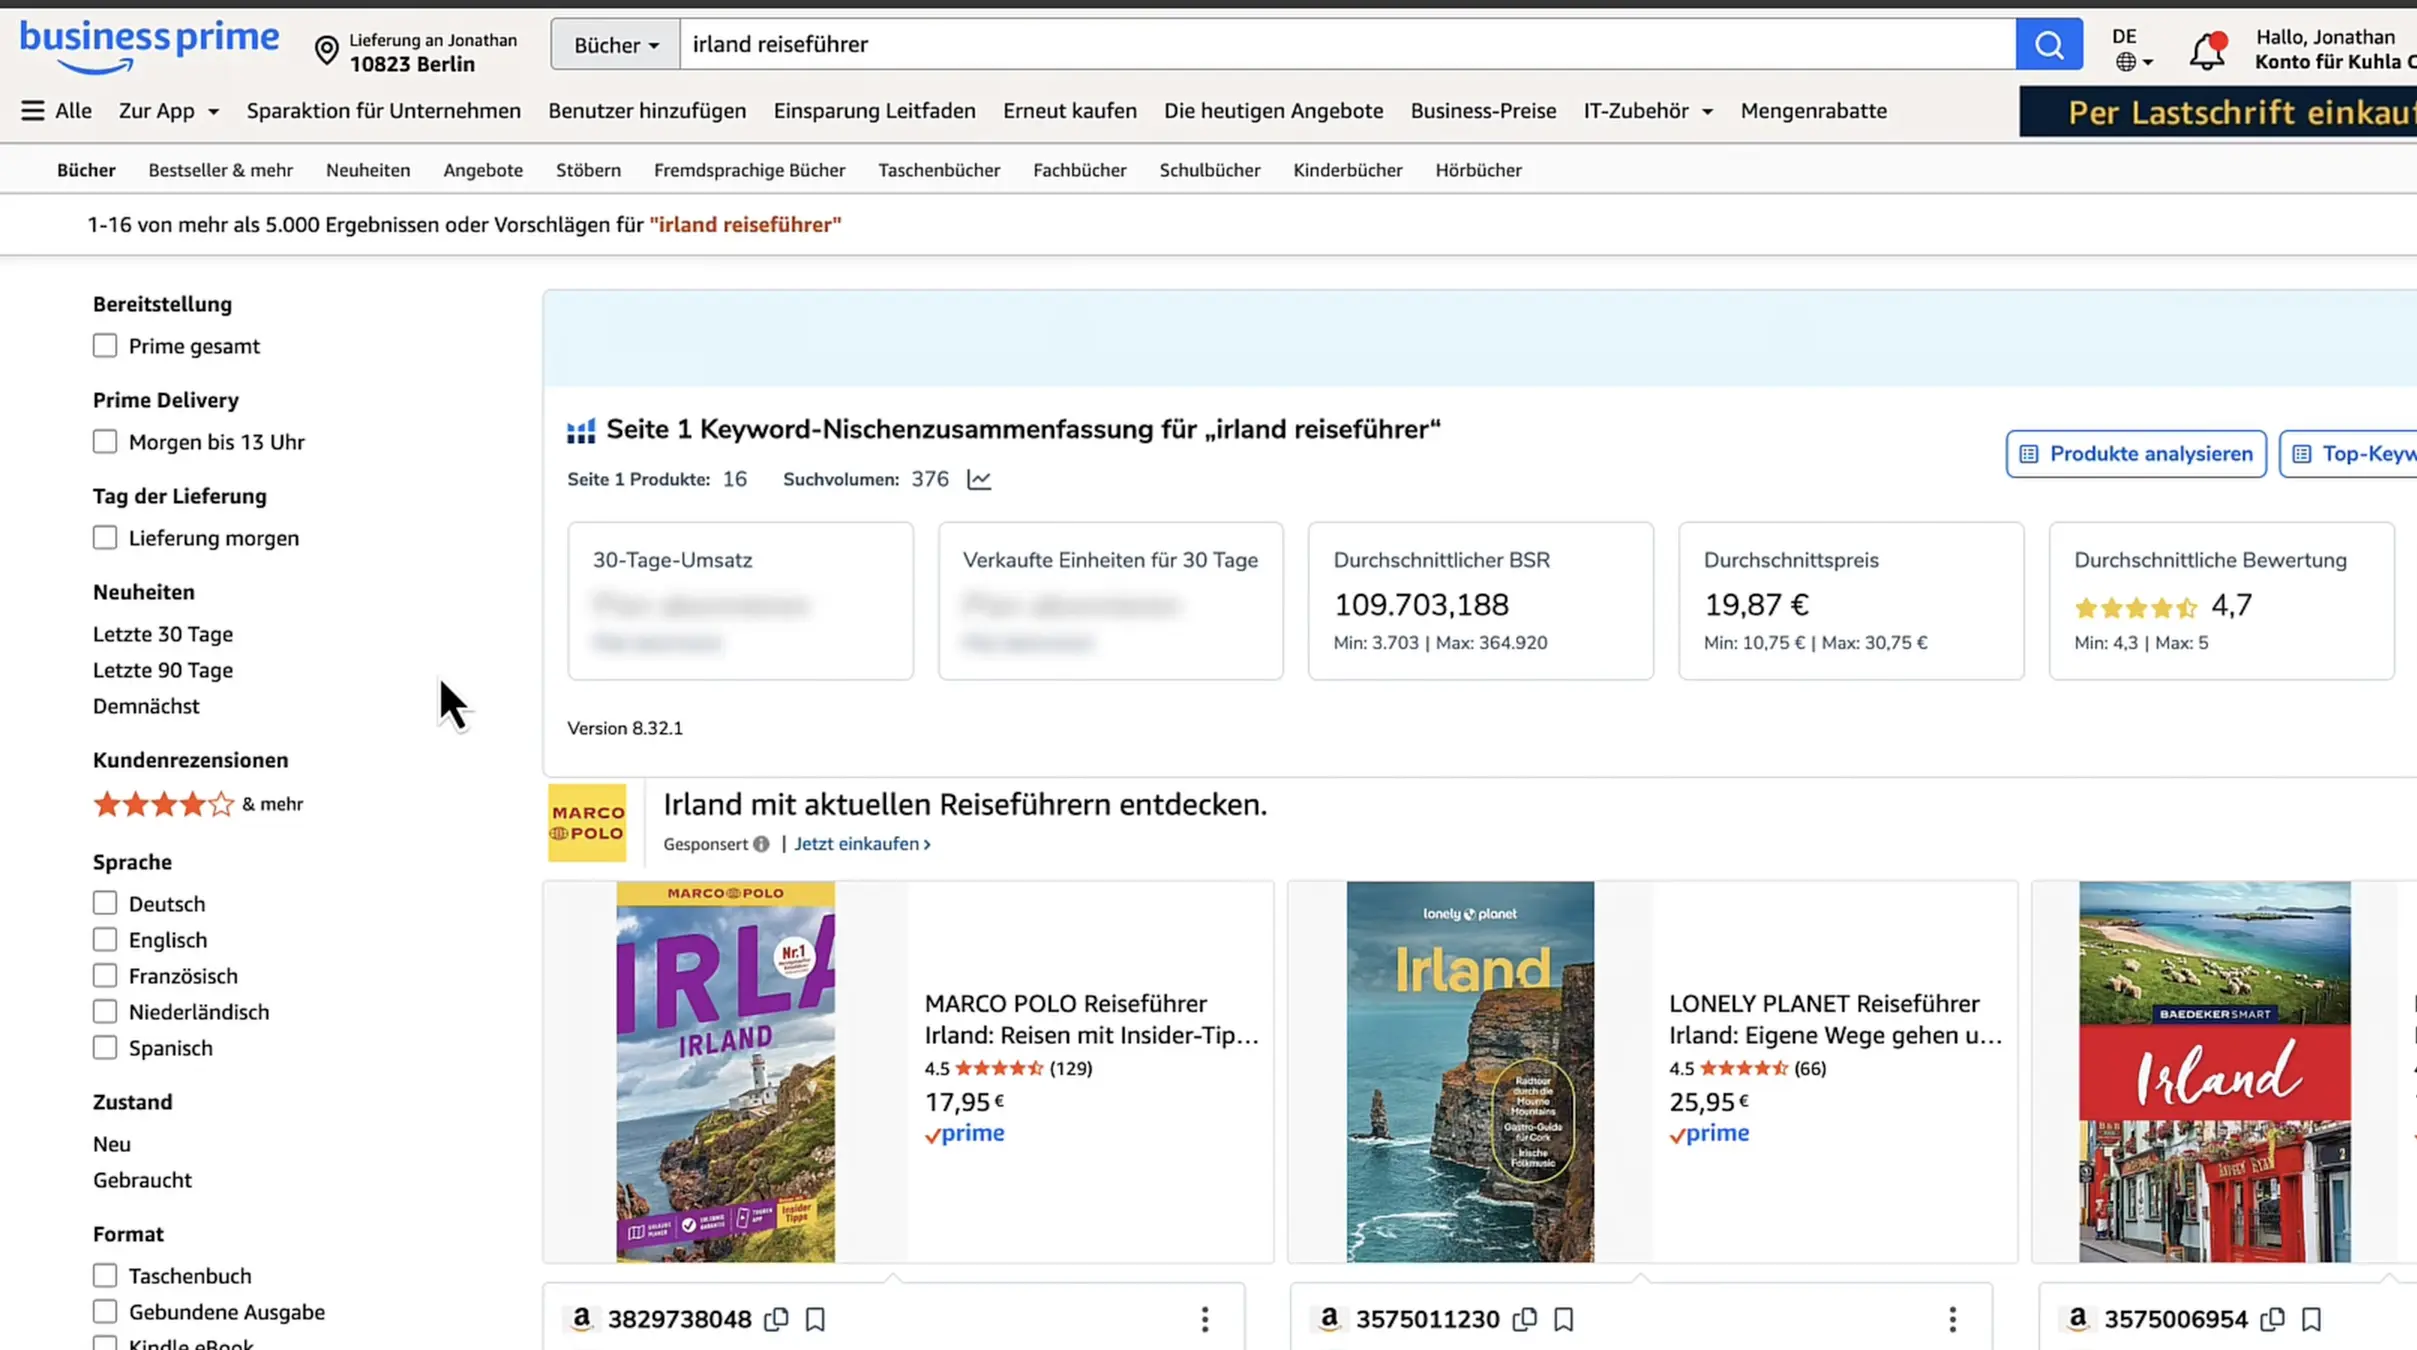Click the search magnifier button

tap(2048, 44)
